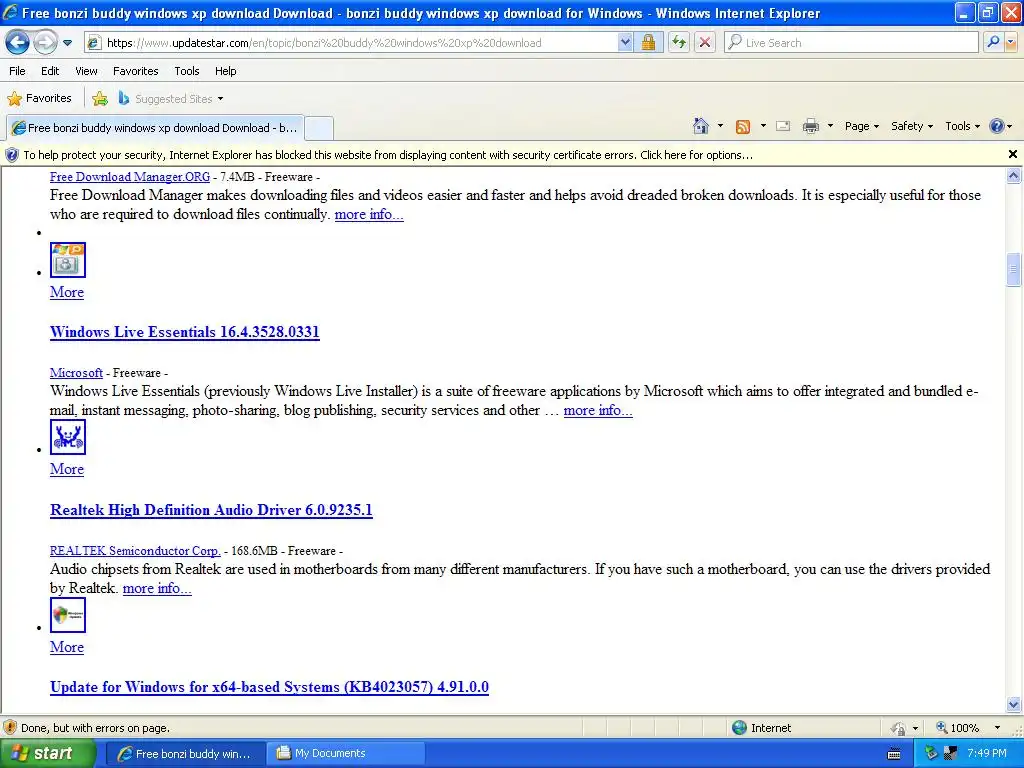The width and height of the screenshot is (1024, 768).
Task: Open the Tools command bar menu
Action: [x=962, y=126]
